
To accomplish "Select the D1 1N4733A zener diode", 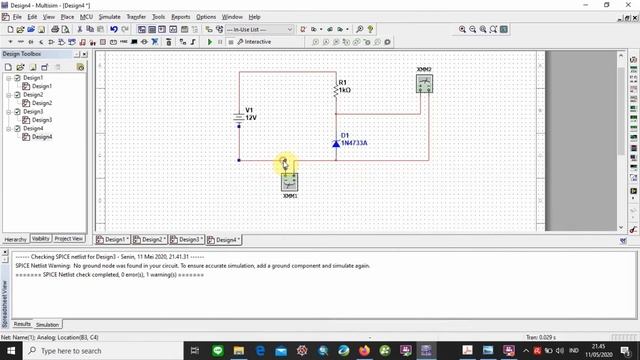I will [x=336, y=143].
